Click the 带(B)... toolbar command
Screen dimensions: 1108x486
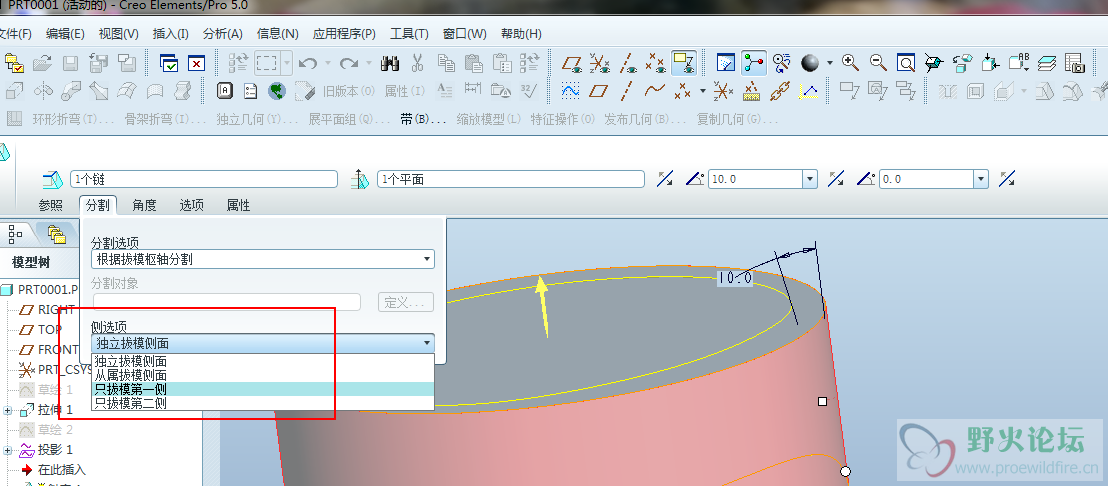coord(423,119)
